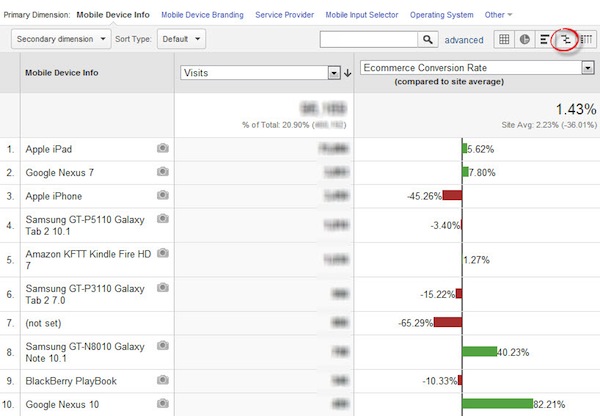Open camera icon for Samsung GT-P5110
This screenshot has width=600, height=416.
click(x=163, y=219)
